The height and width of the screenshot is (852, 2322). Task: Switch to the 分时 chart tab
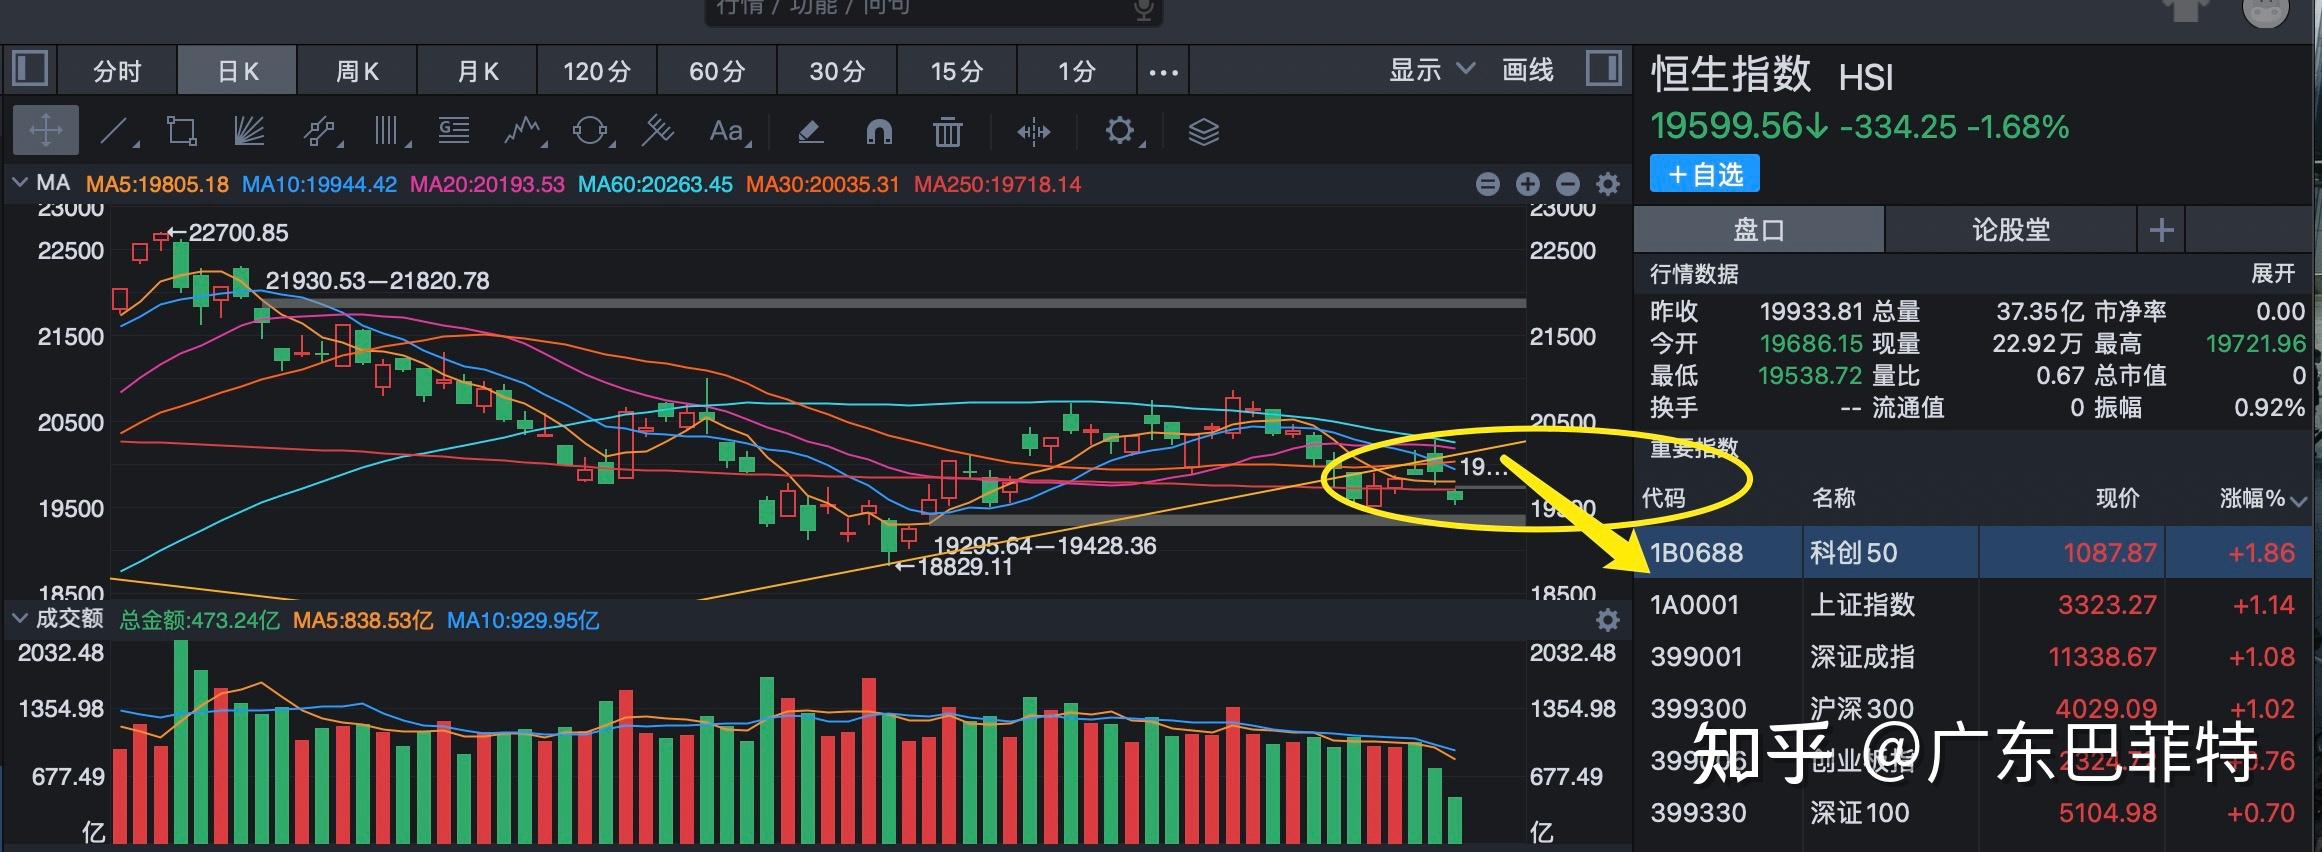(x=117, y=72)
